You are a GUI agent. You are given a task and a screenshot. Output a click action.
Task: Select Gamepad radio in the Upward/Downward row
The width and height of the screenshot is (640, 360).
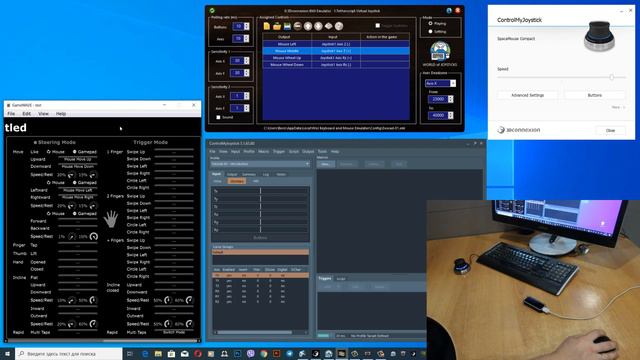point(75,151)
